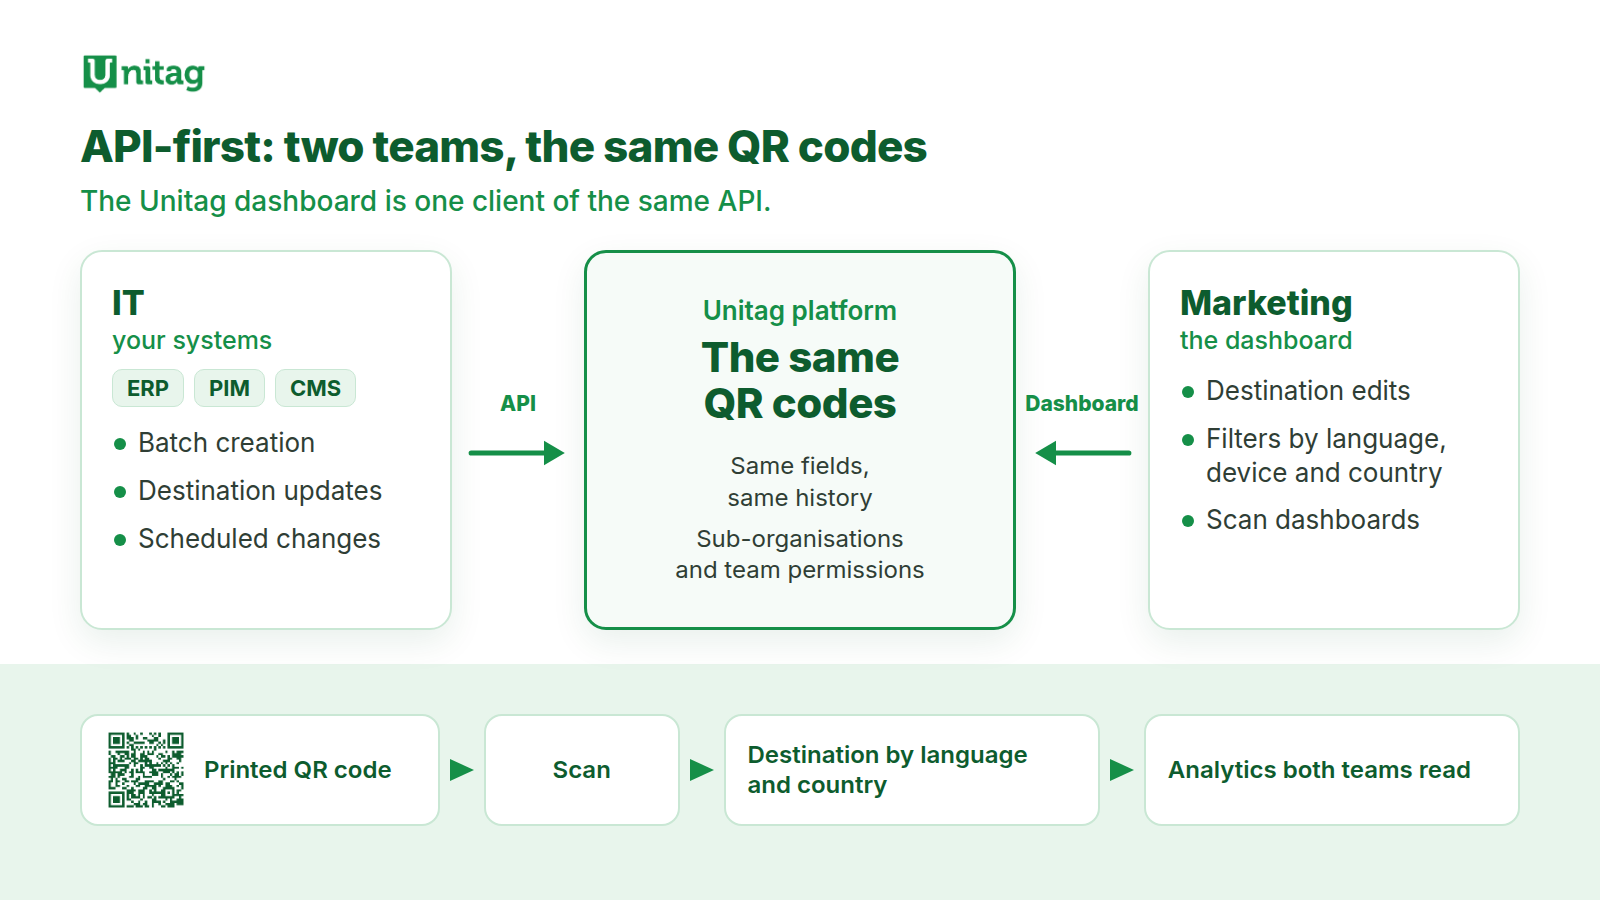The image size is (1600, 900).
Task: Click 'the dashboard' subtitle
Action: [x=1266, y=341]
